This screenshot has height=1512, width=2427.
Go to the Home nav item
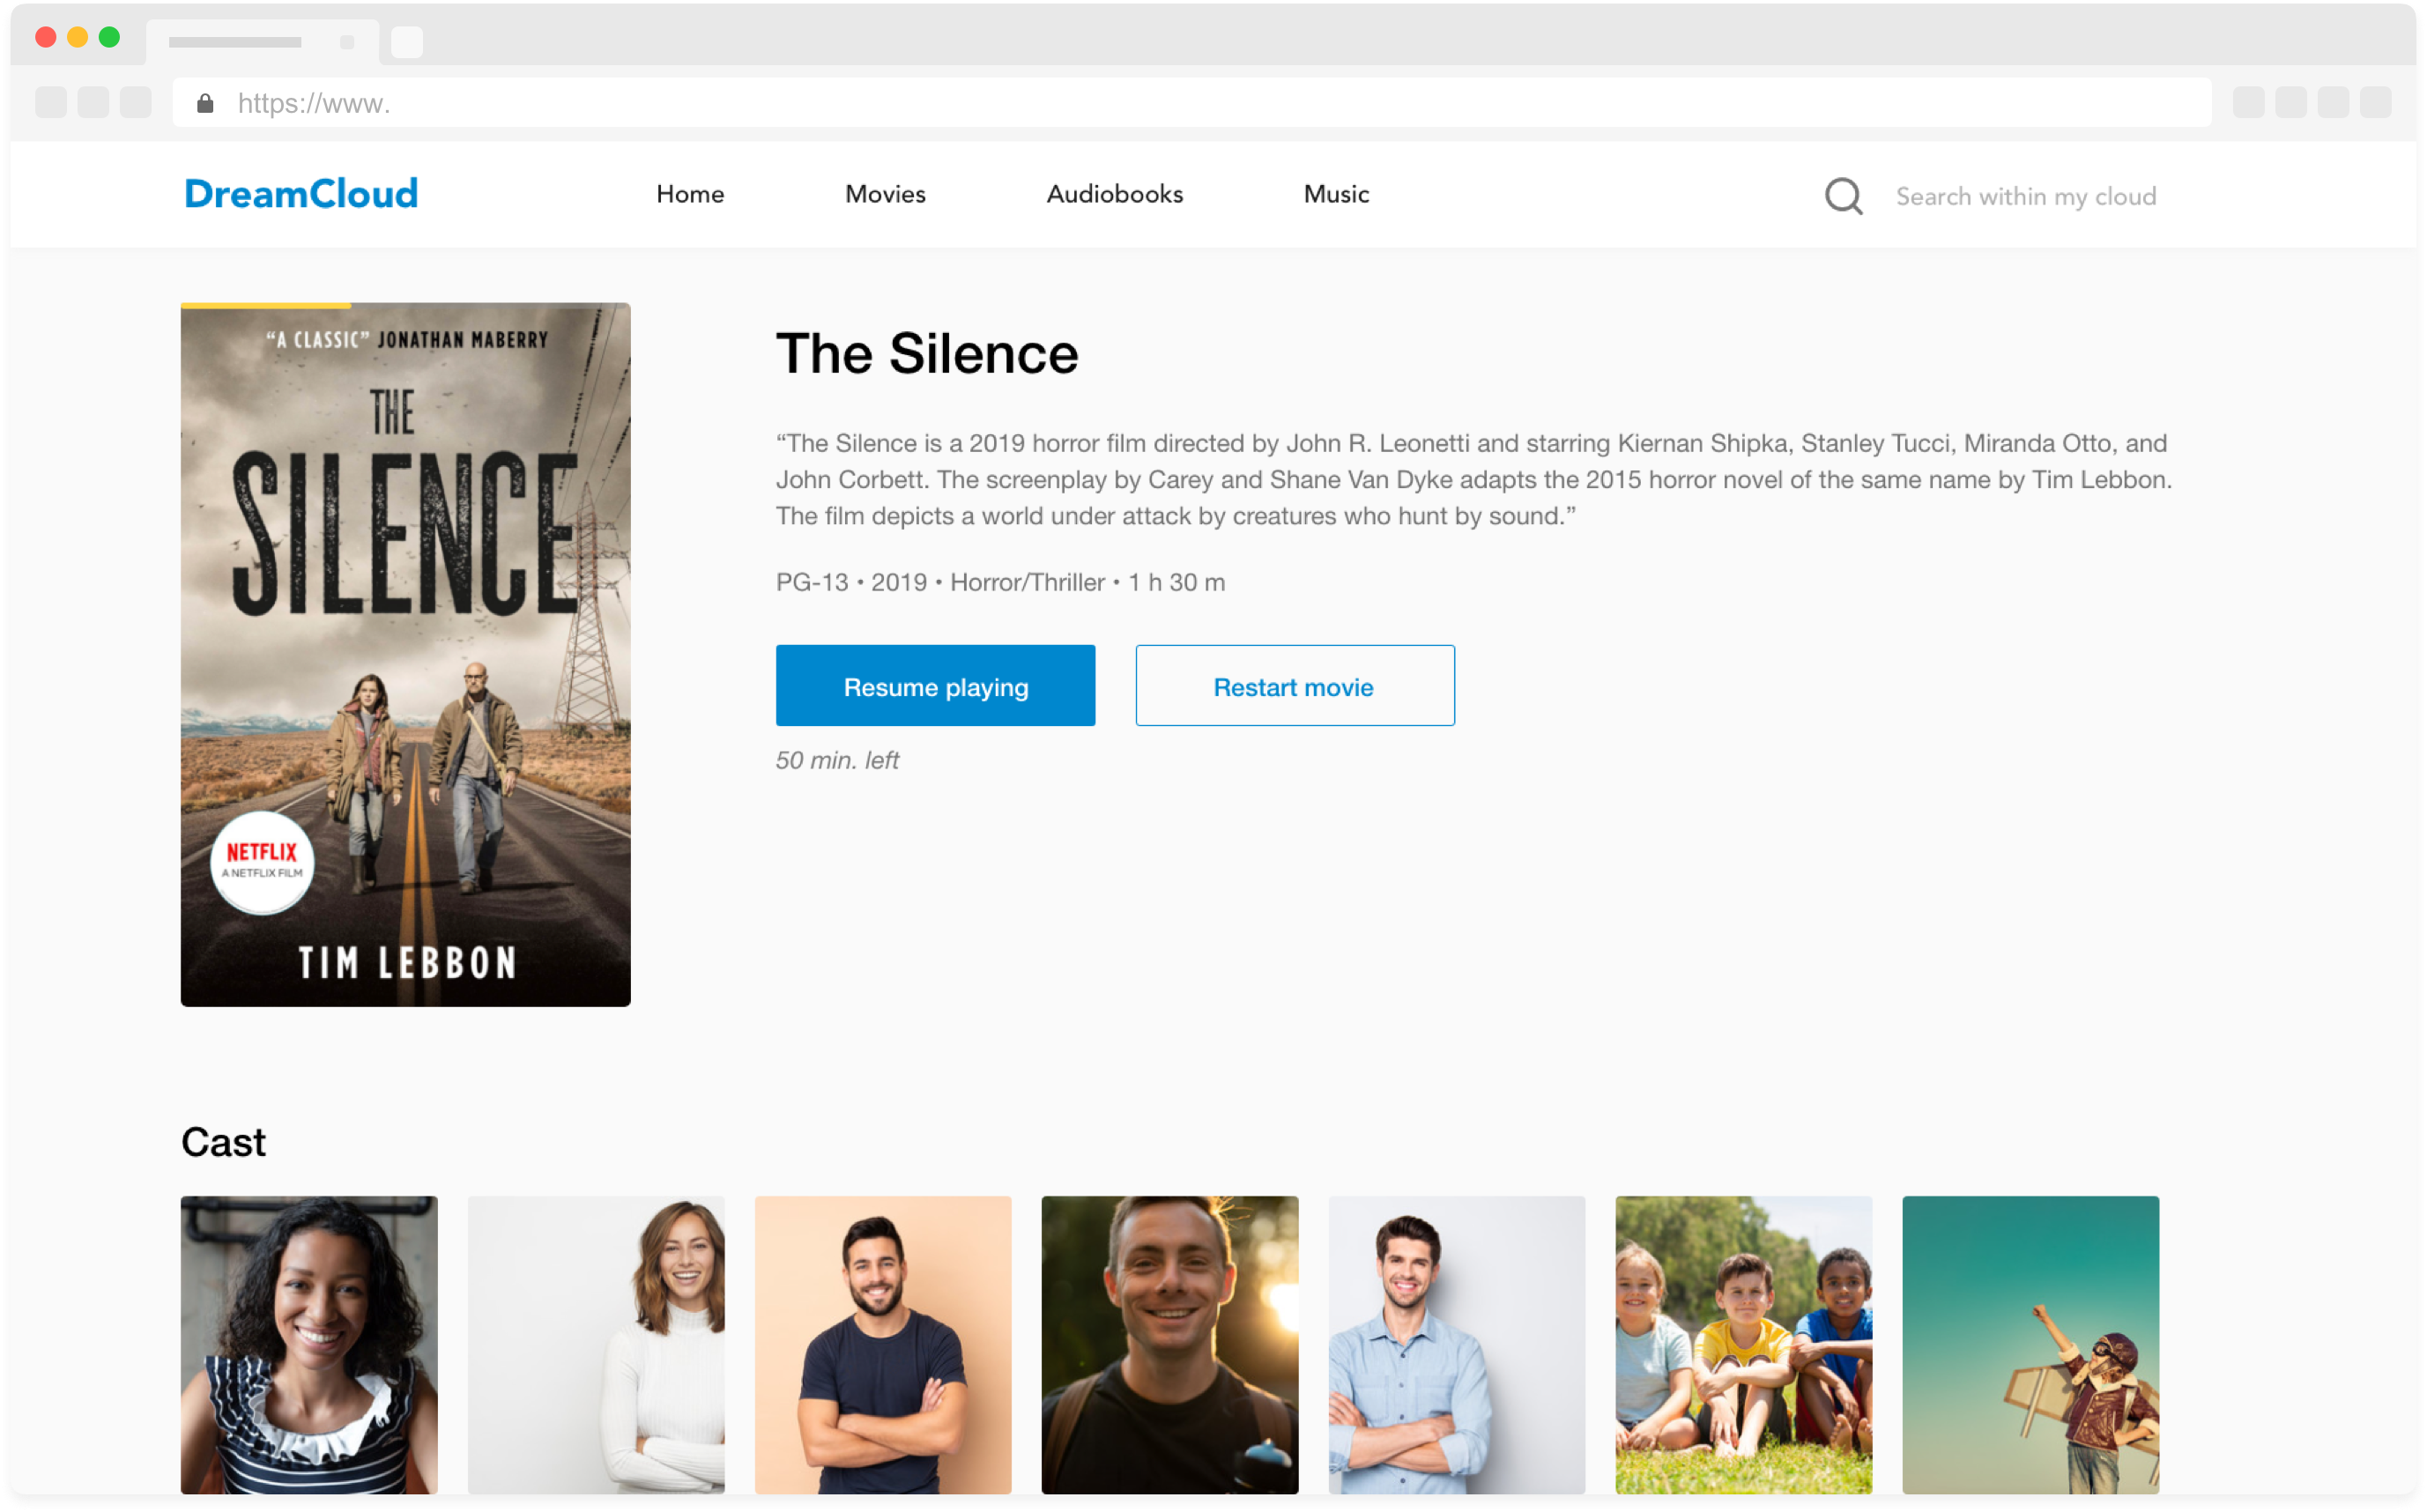tap(690, 194)
